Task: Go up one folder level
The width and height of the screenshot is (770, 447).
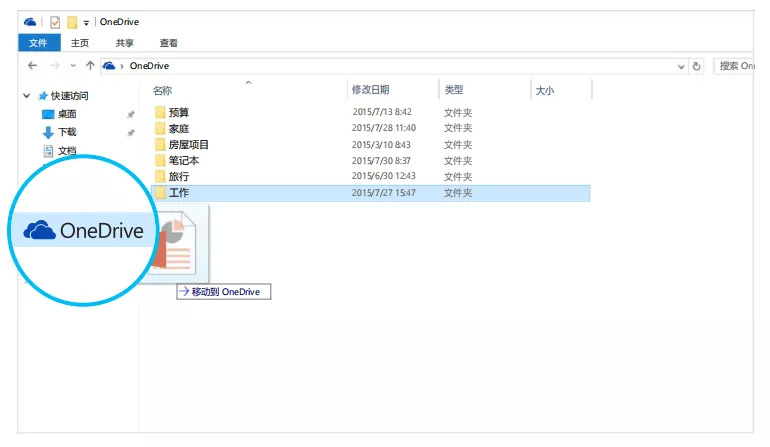Action: click(x=90, y=65)
